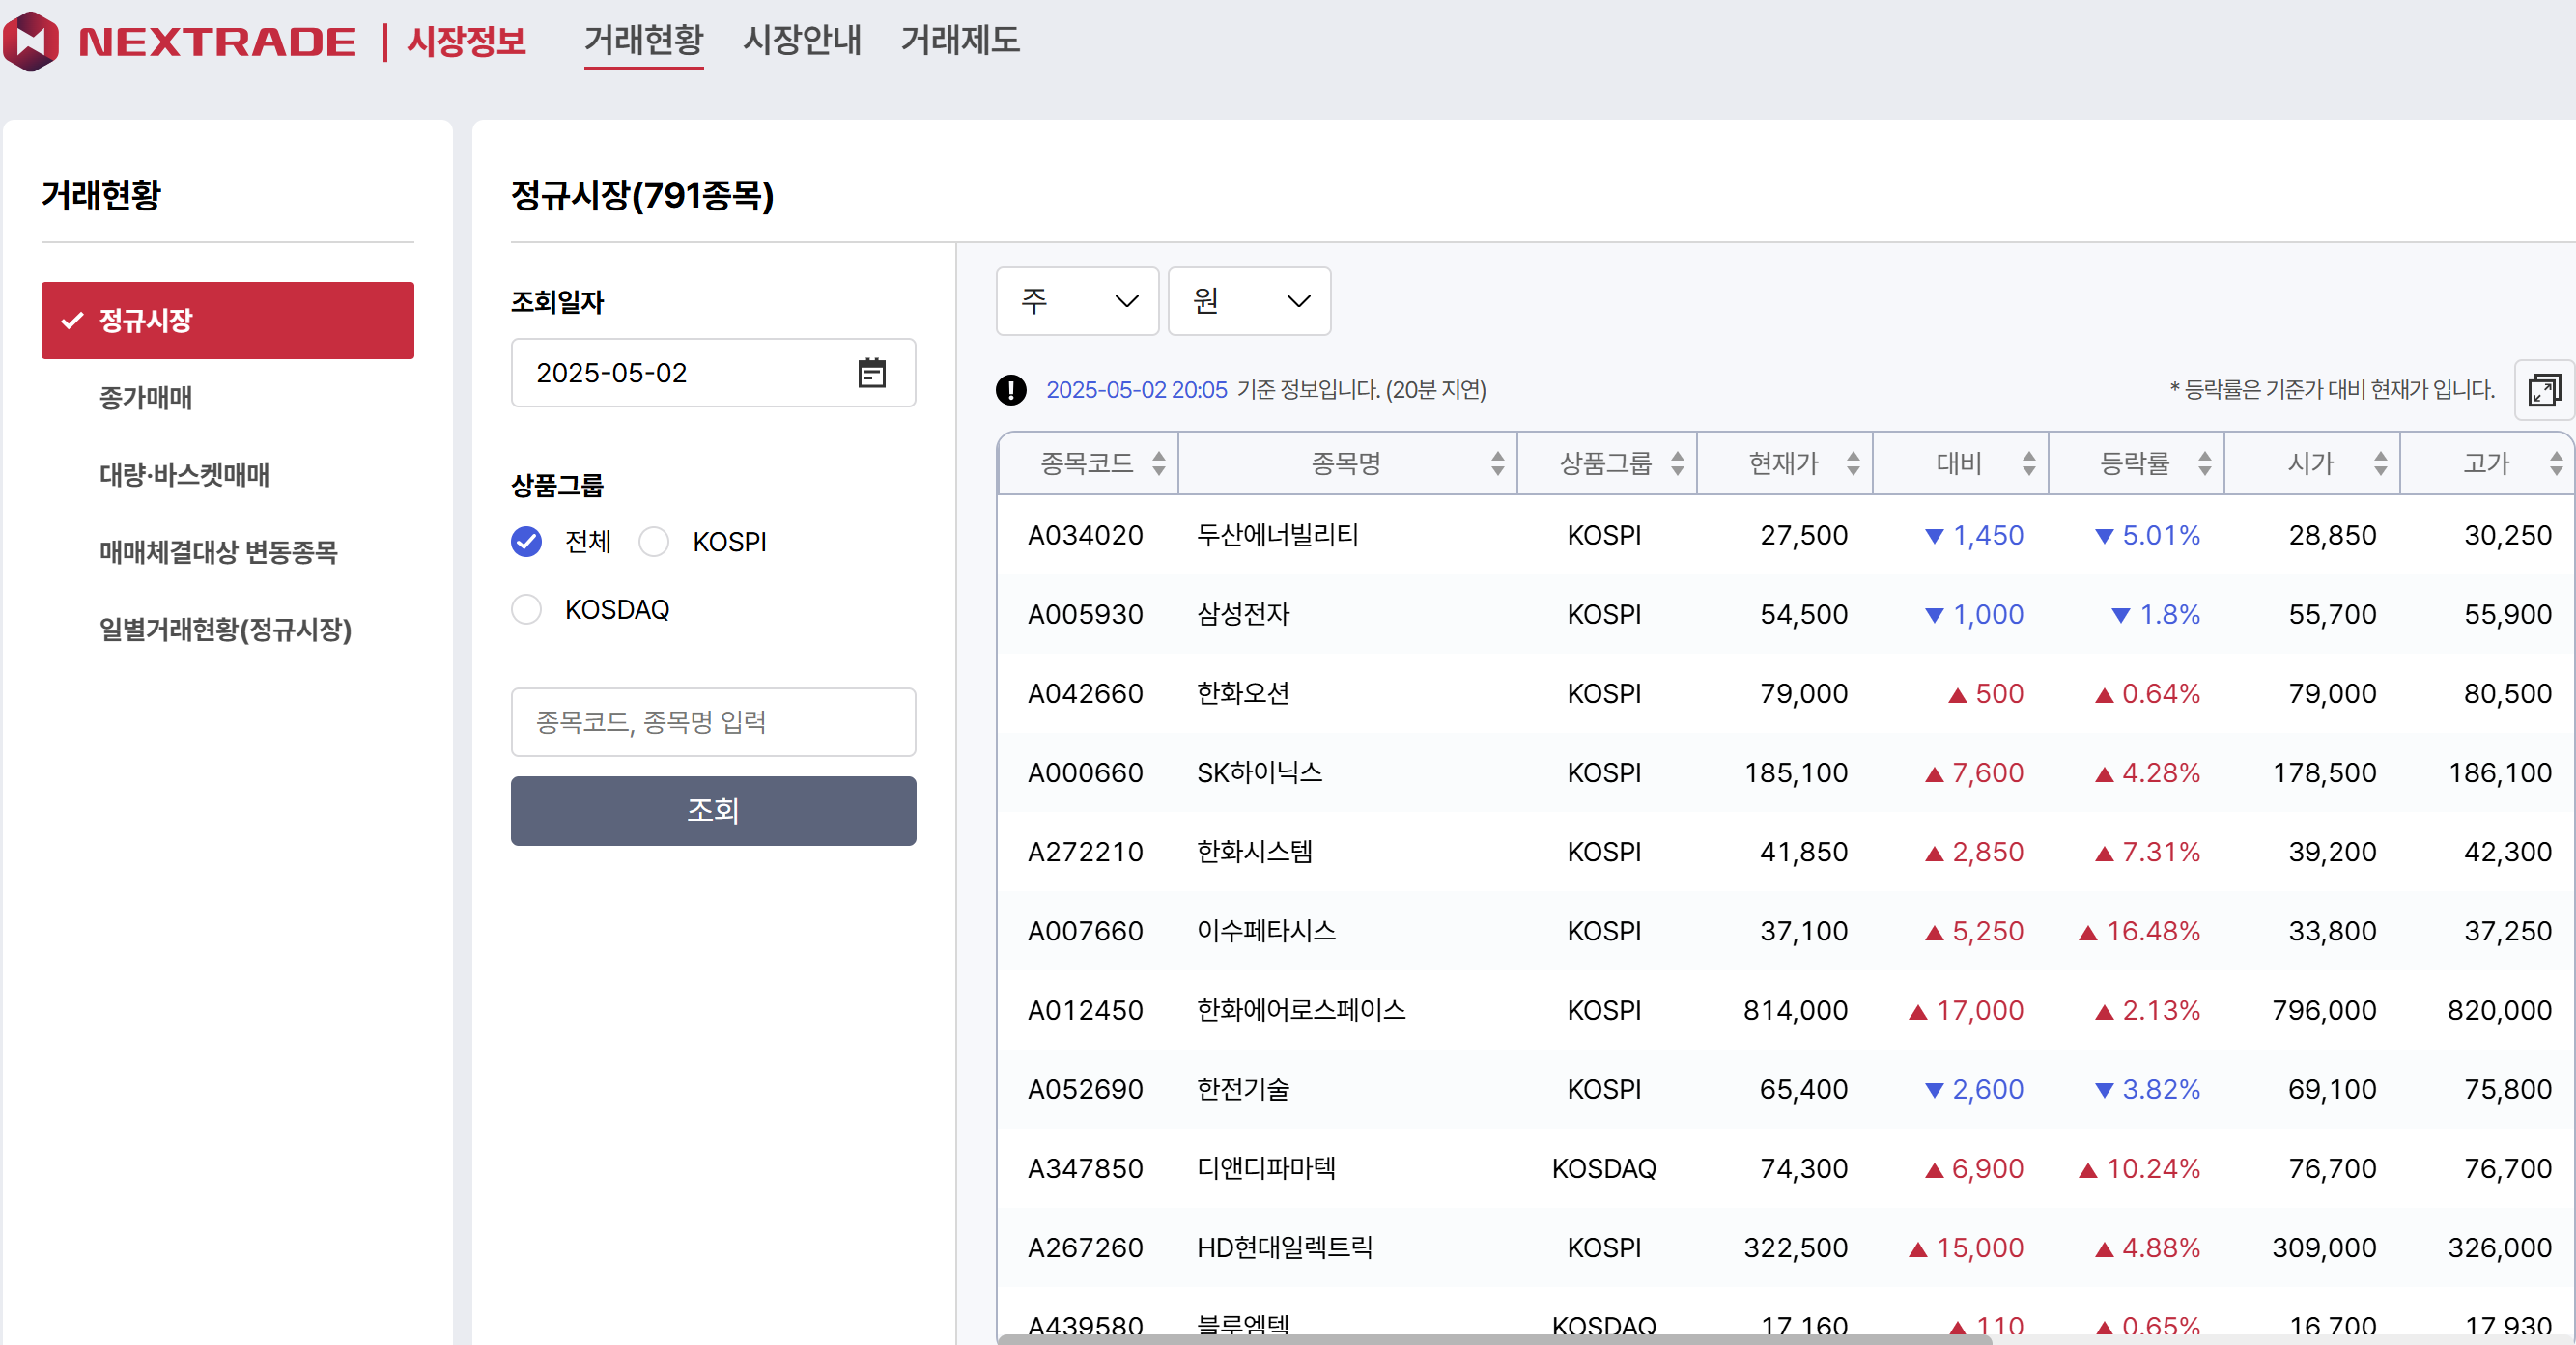Viewport: 2576px width, 1345px height.
Task: Click stock code A000660
Action: 1085,772
